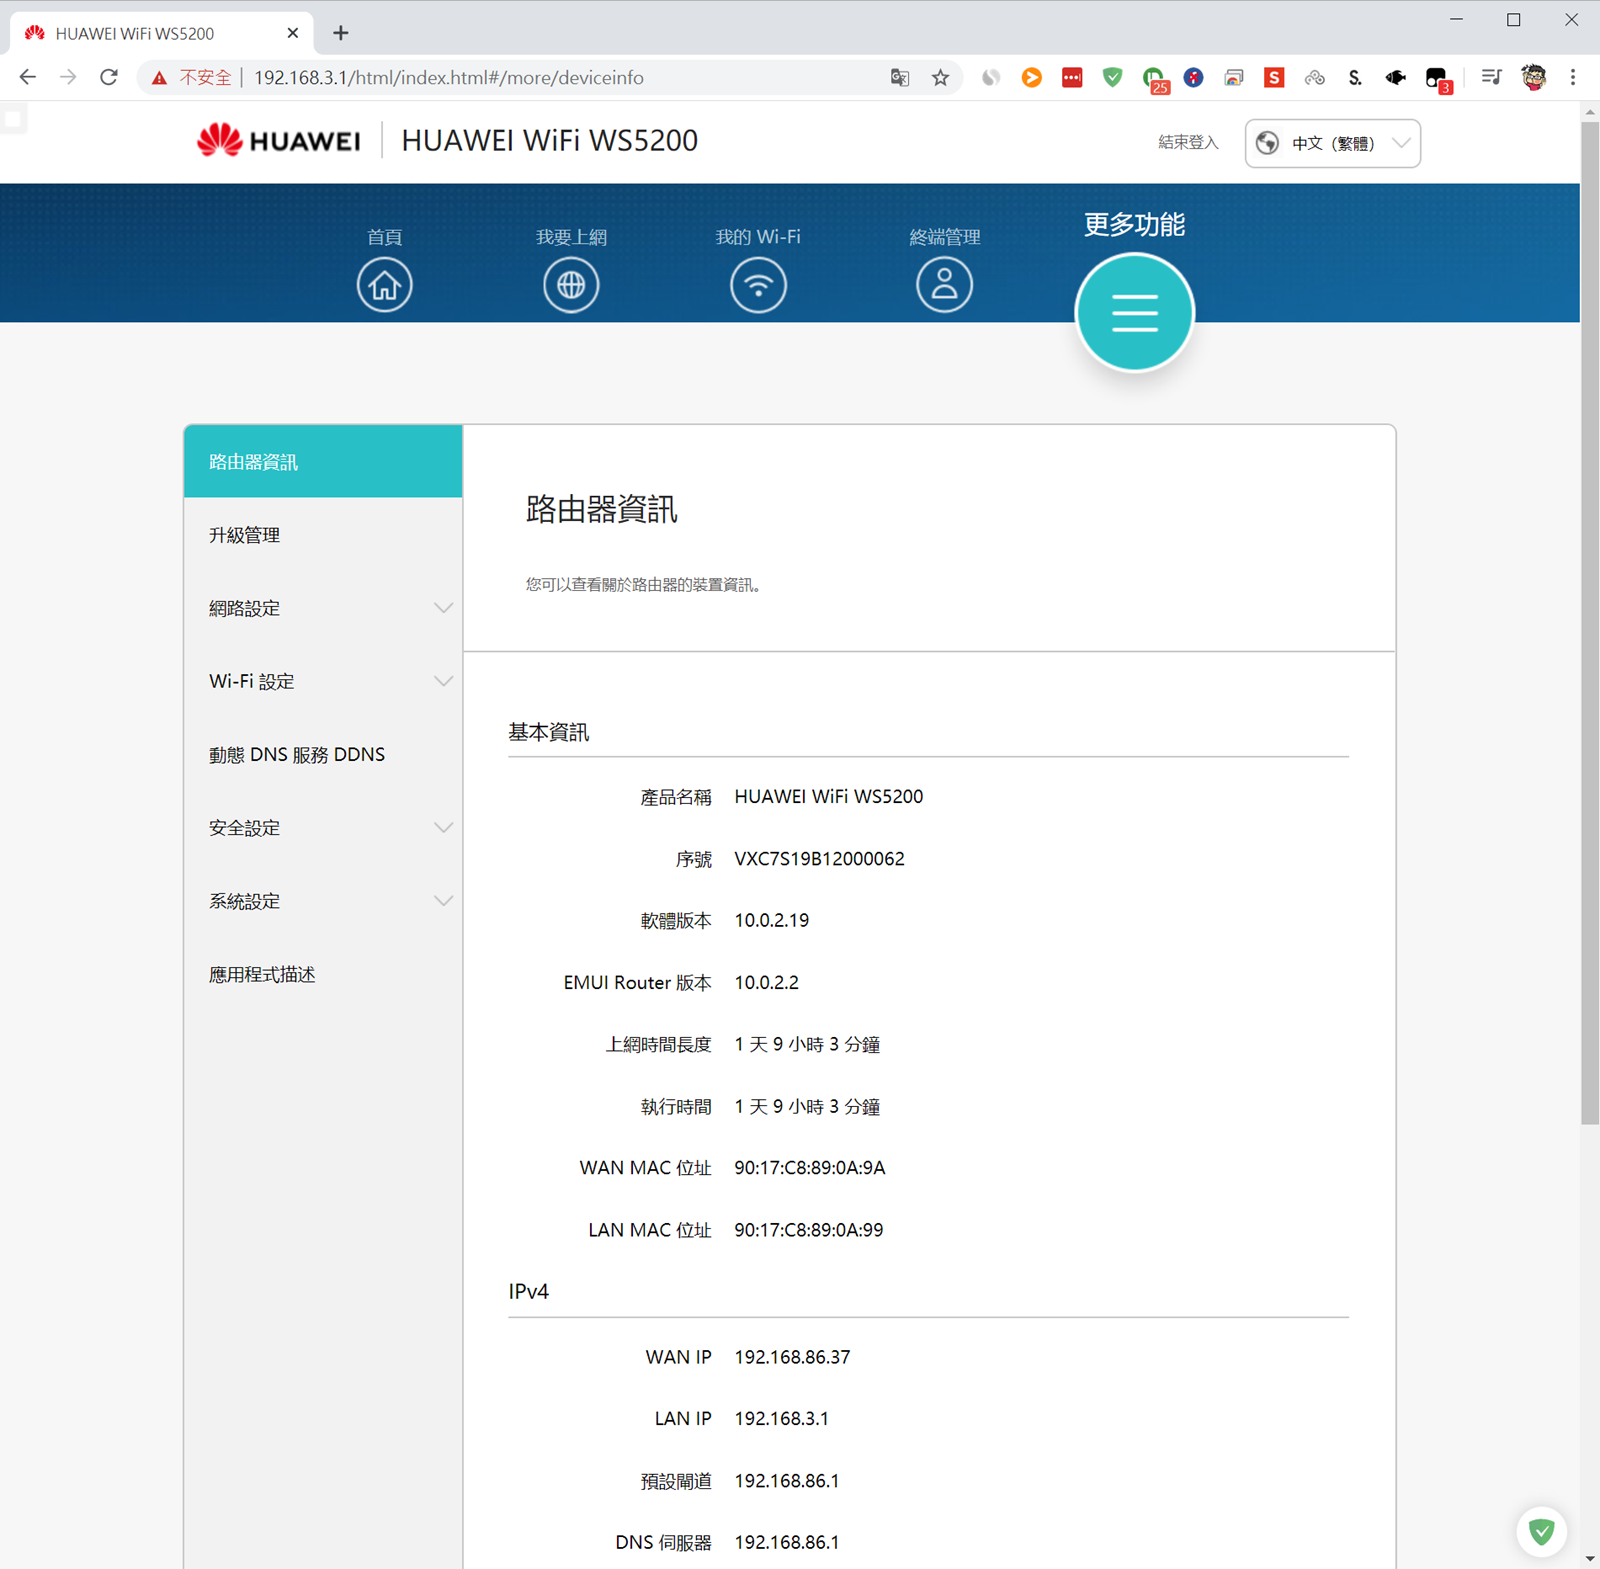1600x1569 pixels.
Task: Click the Google Translate icon in address bar
Action: click(900, 78)
